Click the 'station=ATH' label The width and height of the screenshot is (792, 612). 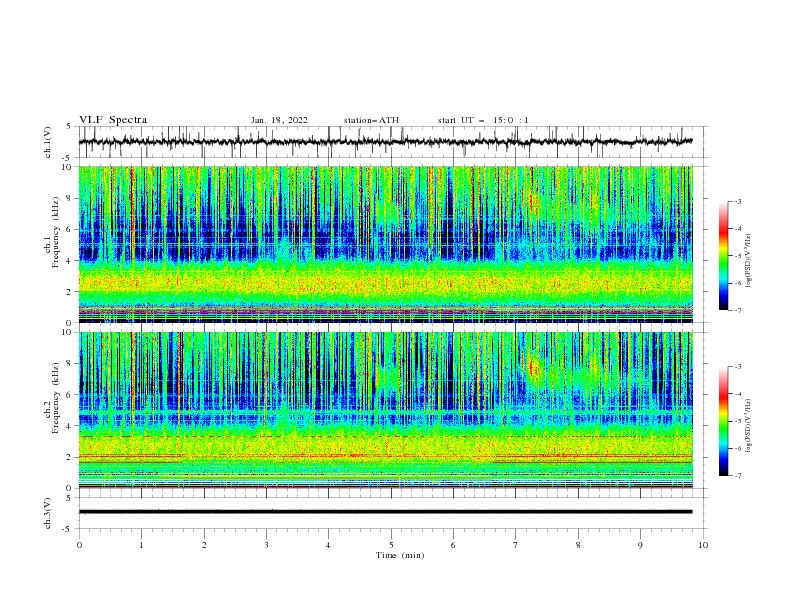click(371, 120)
